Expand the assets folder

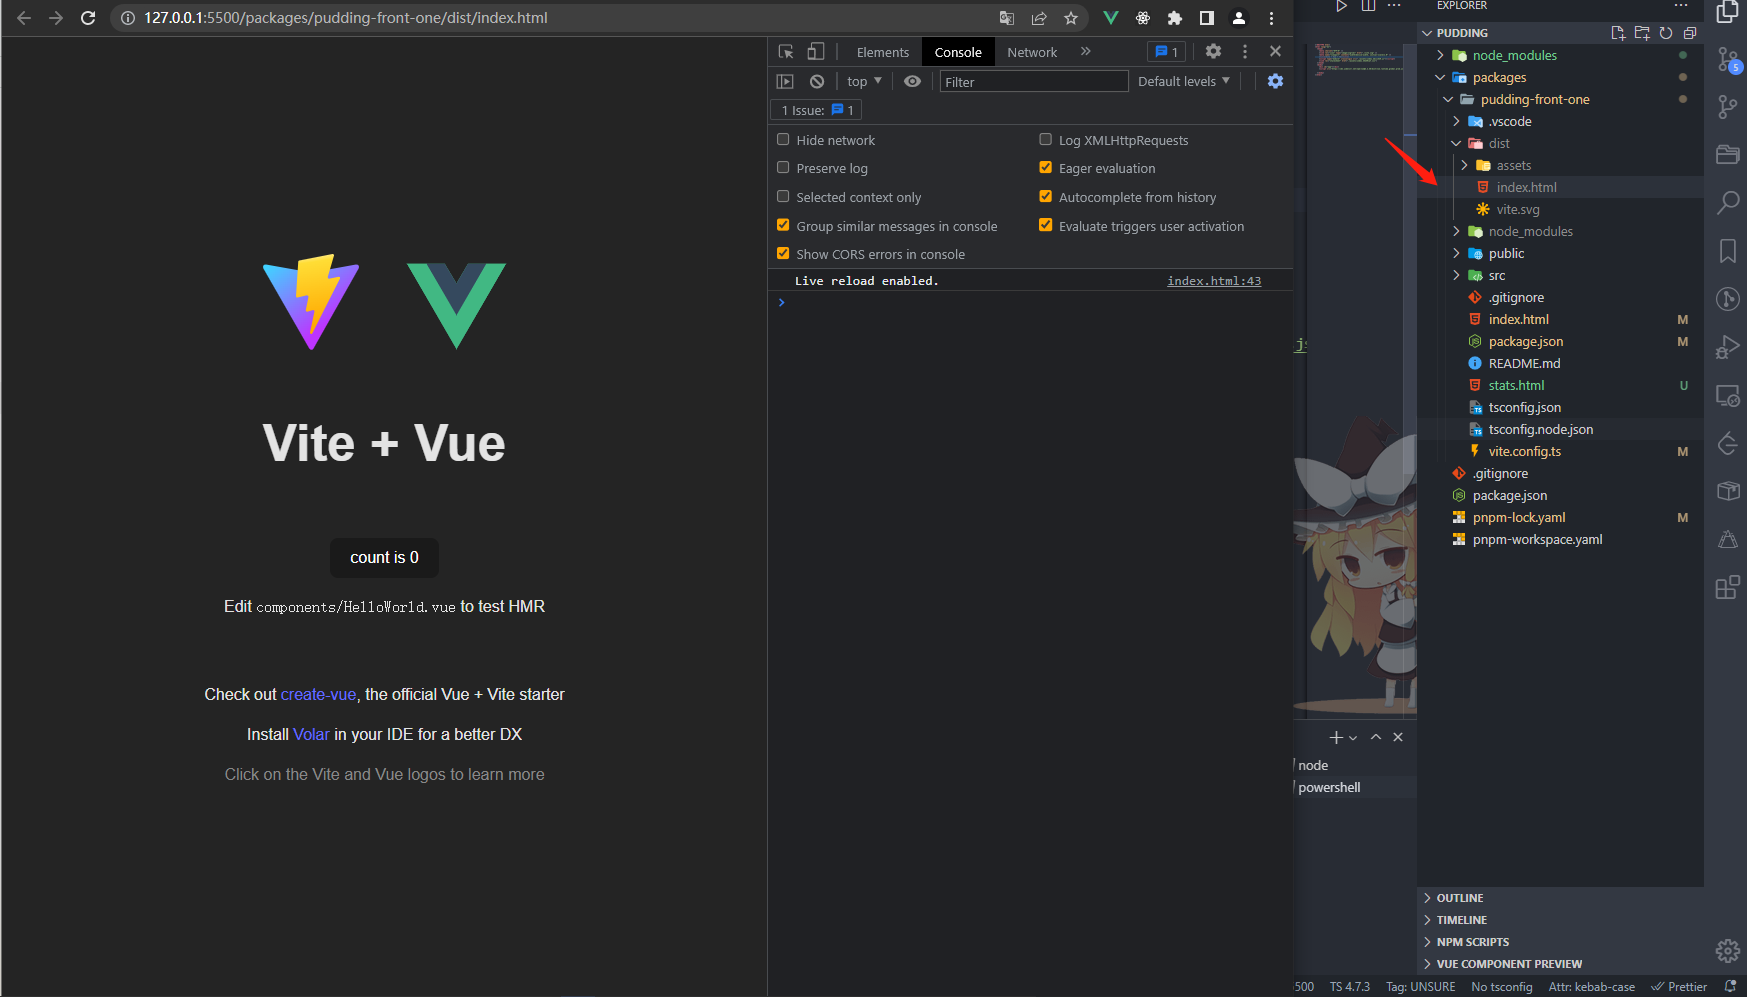tap(1465, 165)
